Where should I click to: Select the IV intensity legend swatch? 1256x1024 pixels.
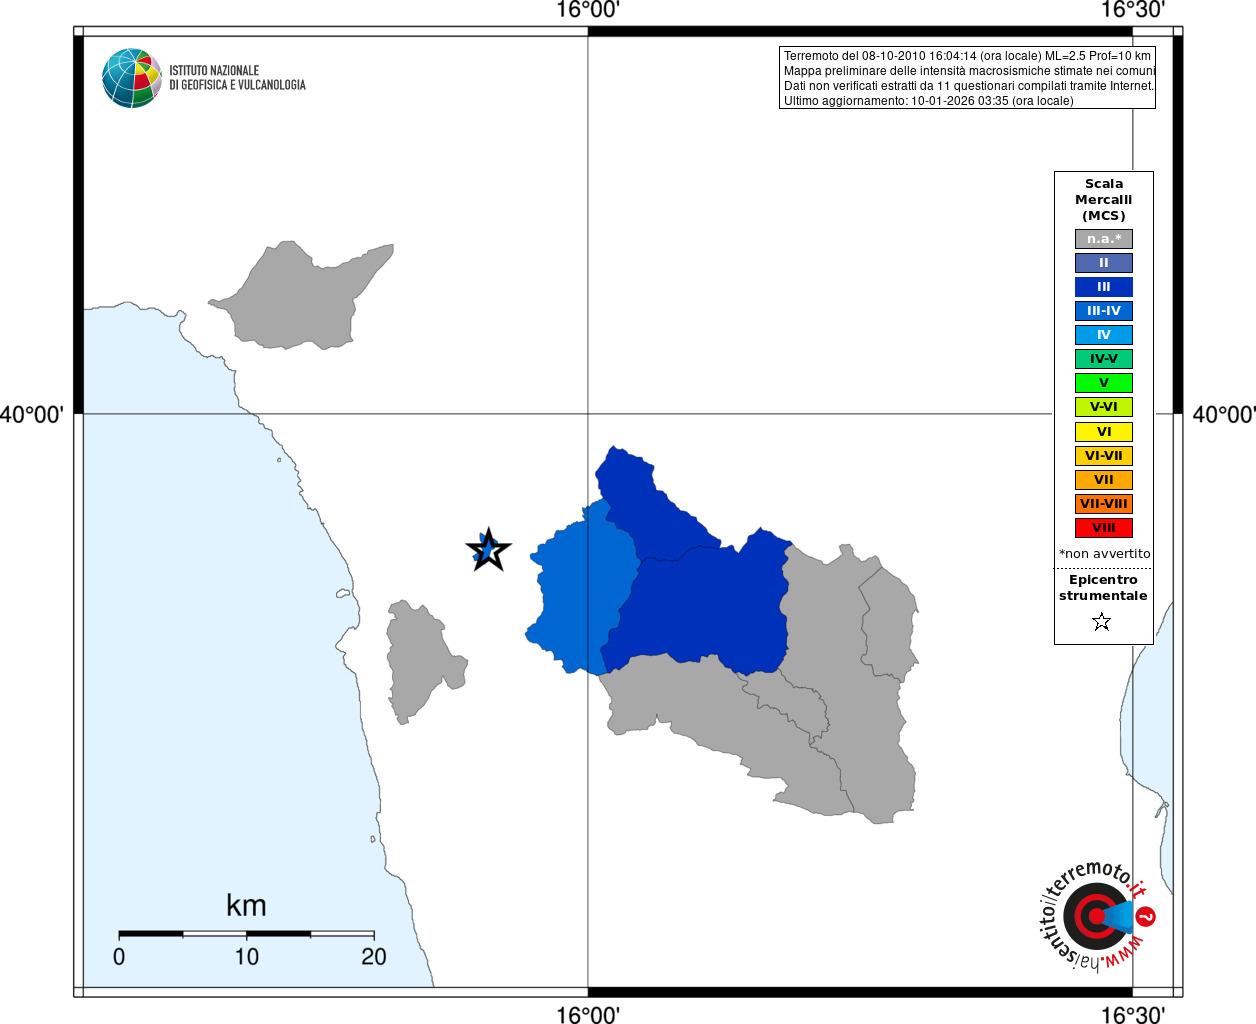tap(1104, 335)
